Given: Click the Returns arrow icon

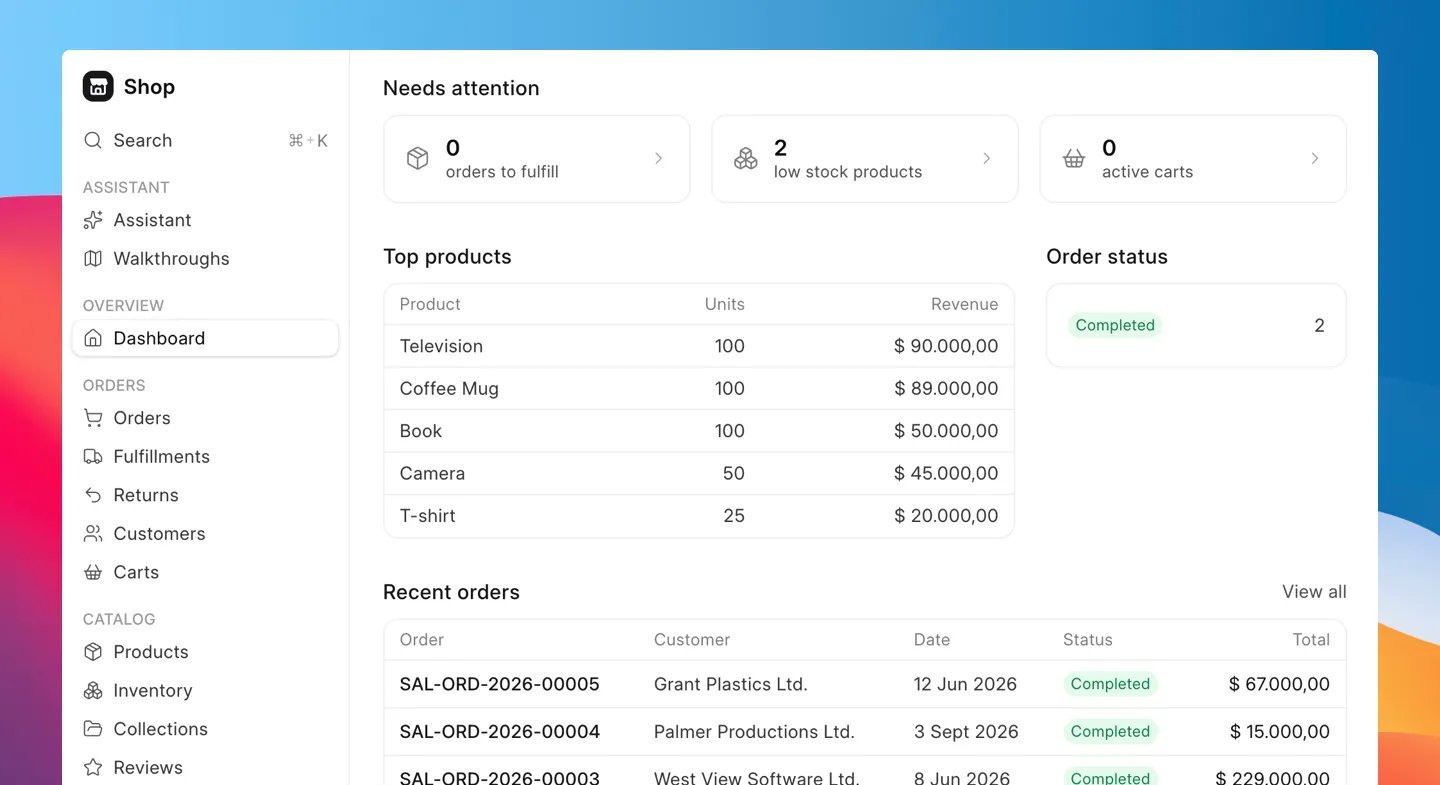Looking at the screenshot, I should [x=93, y=495].
